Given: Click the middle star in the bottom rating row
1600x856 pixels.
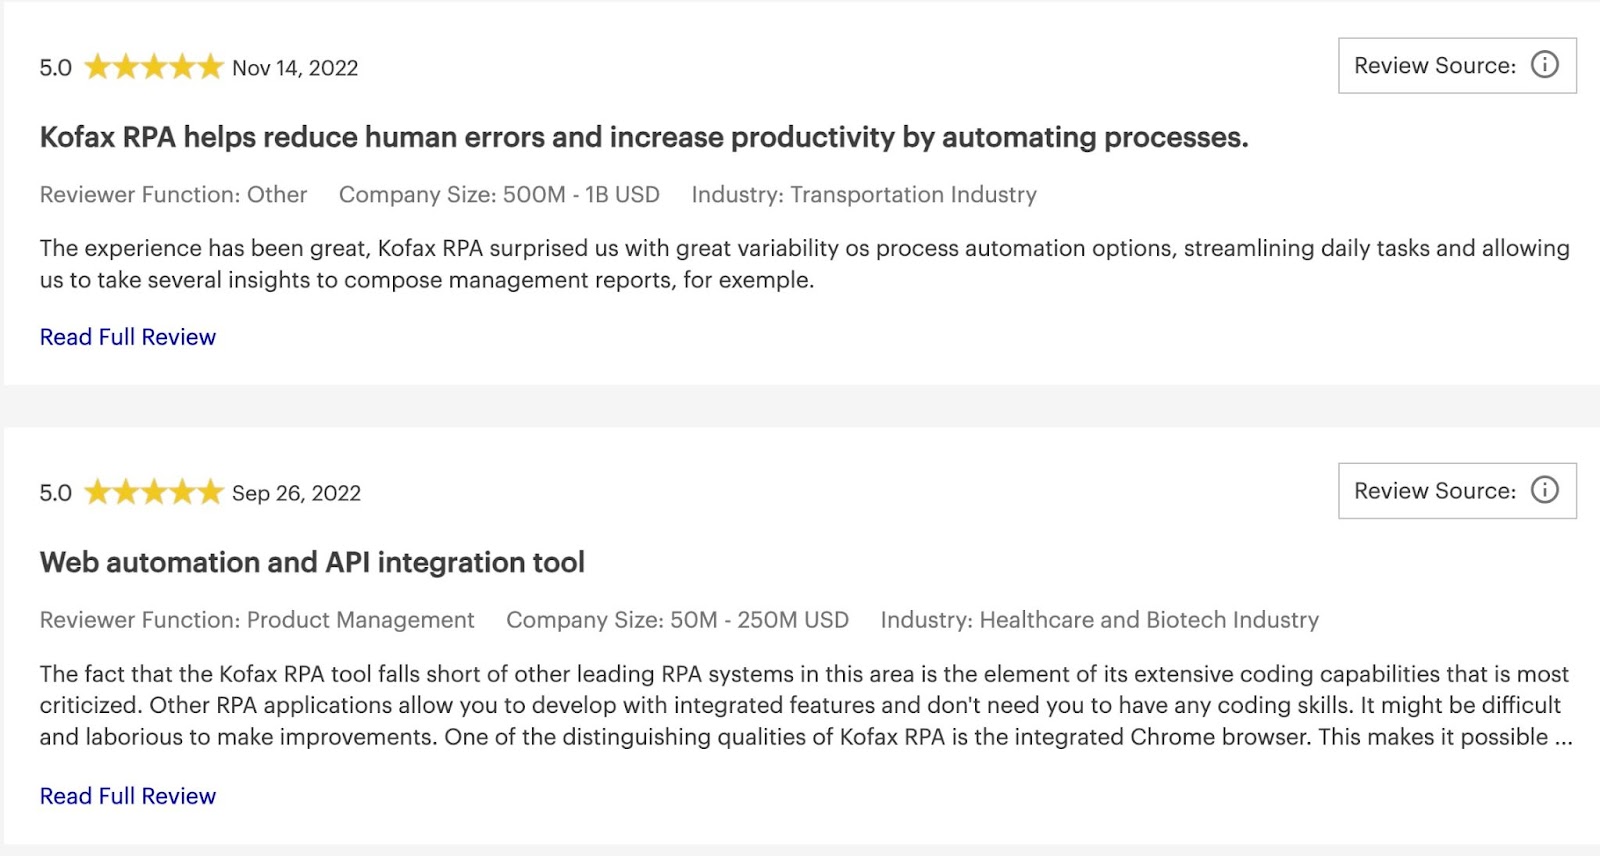Looking at the screenshot, I should [x=155, y=491].
